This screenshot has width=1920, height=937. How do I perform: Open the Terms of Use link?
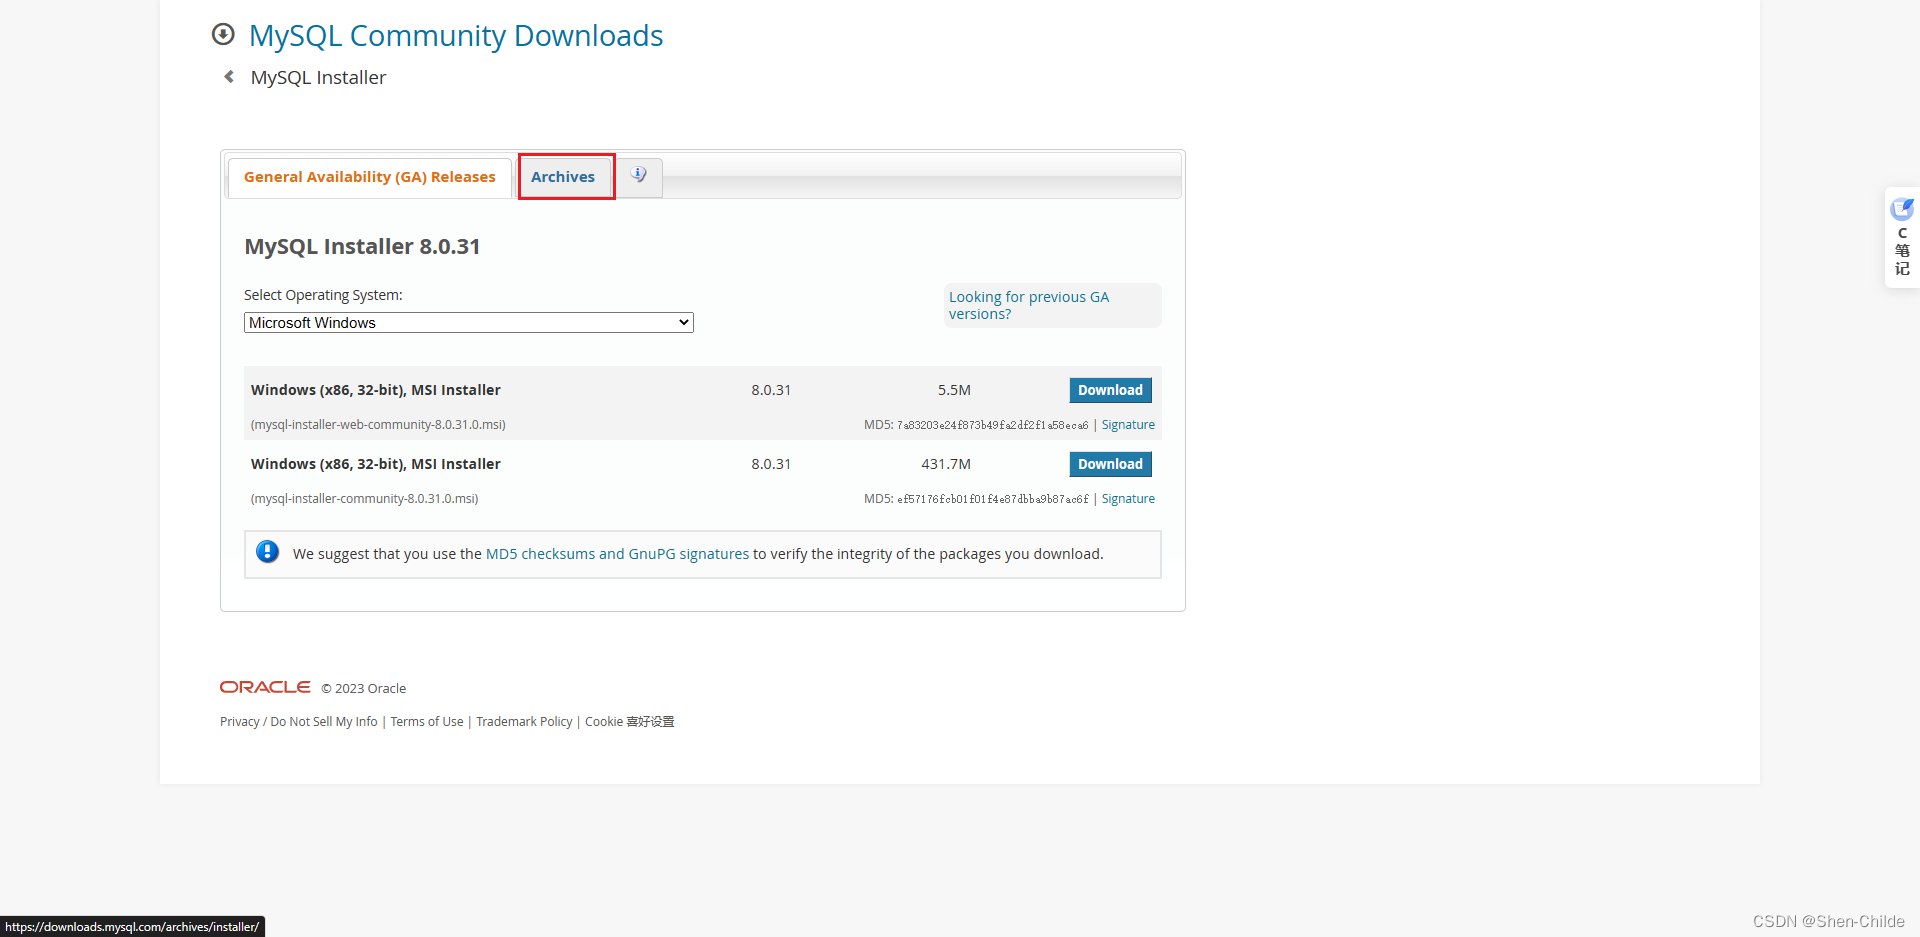tap(427, 722)
